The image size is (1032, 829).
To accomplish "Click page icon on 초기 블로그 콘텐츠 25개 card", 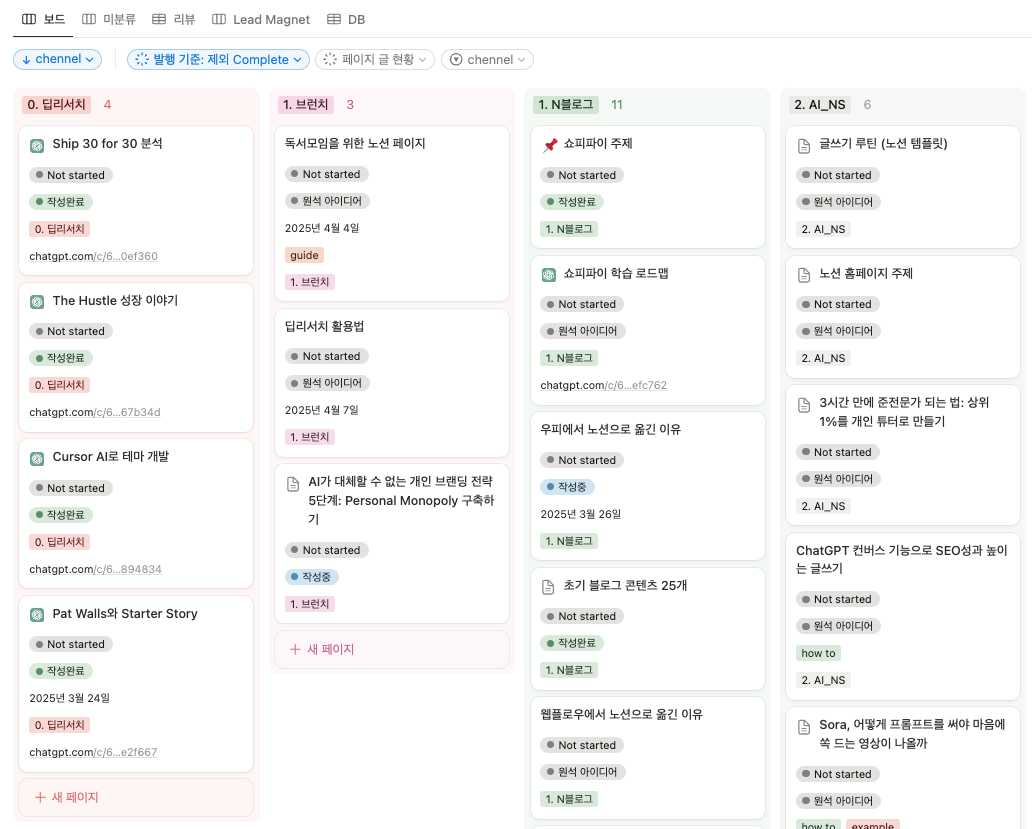I will pyautogui.click(x=548, y=587).
